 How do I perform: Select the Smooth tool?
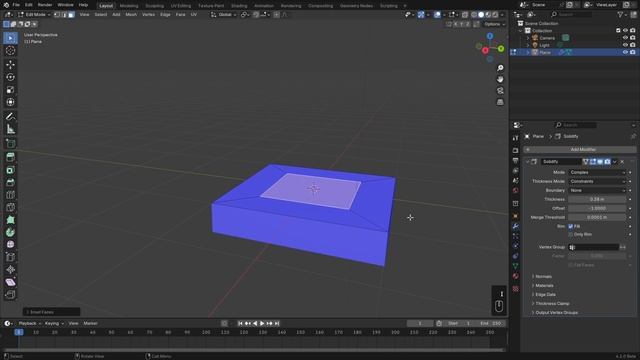tap(10, 244)
